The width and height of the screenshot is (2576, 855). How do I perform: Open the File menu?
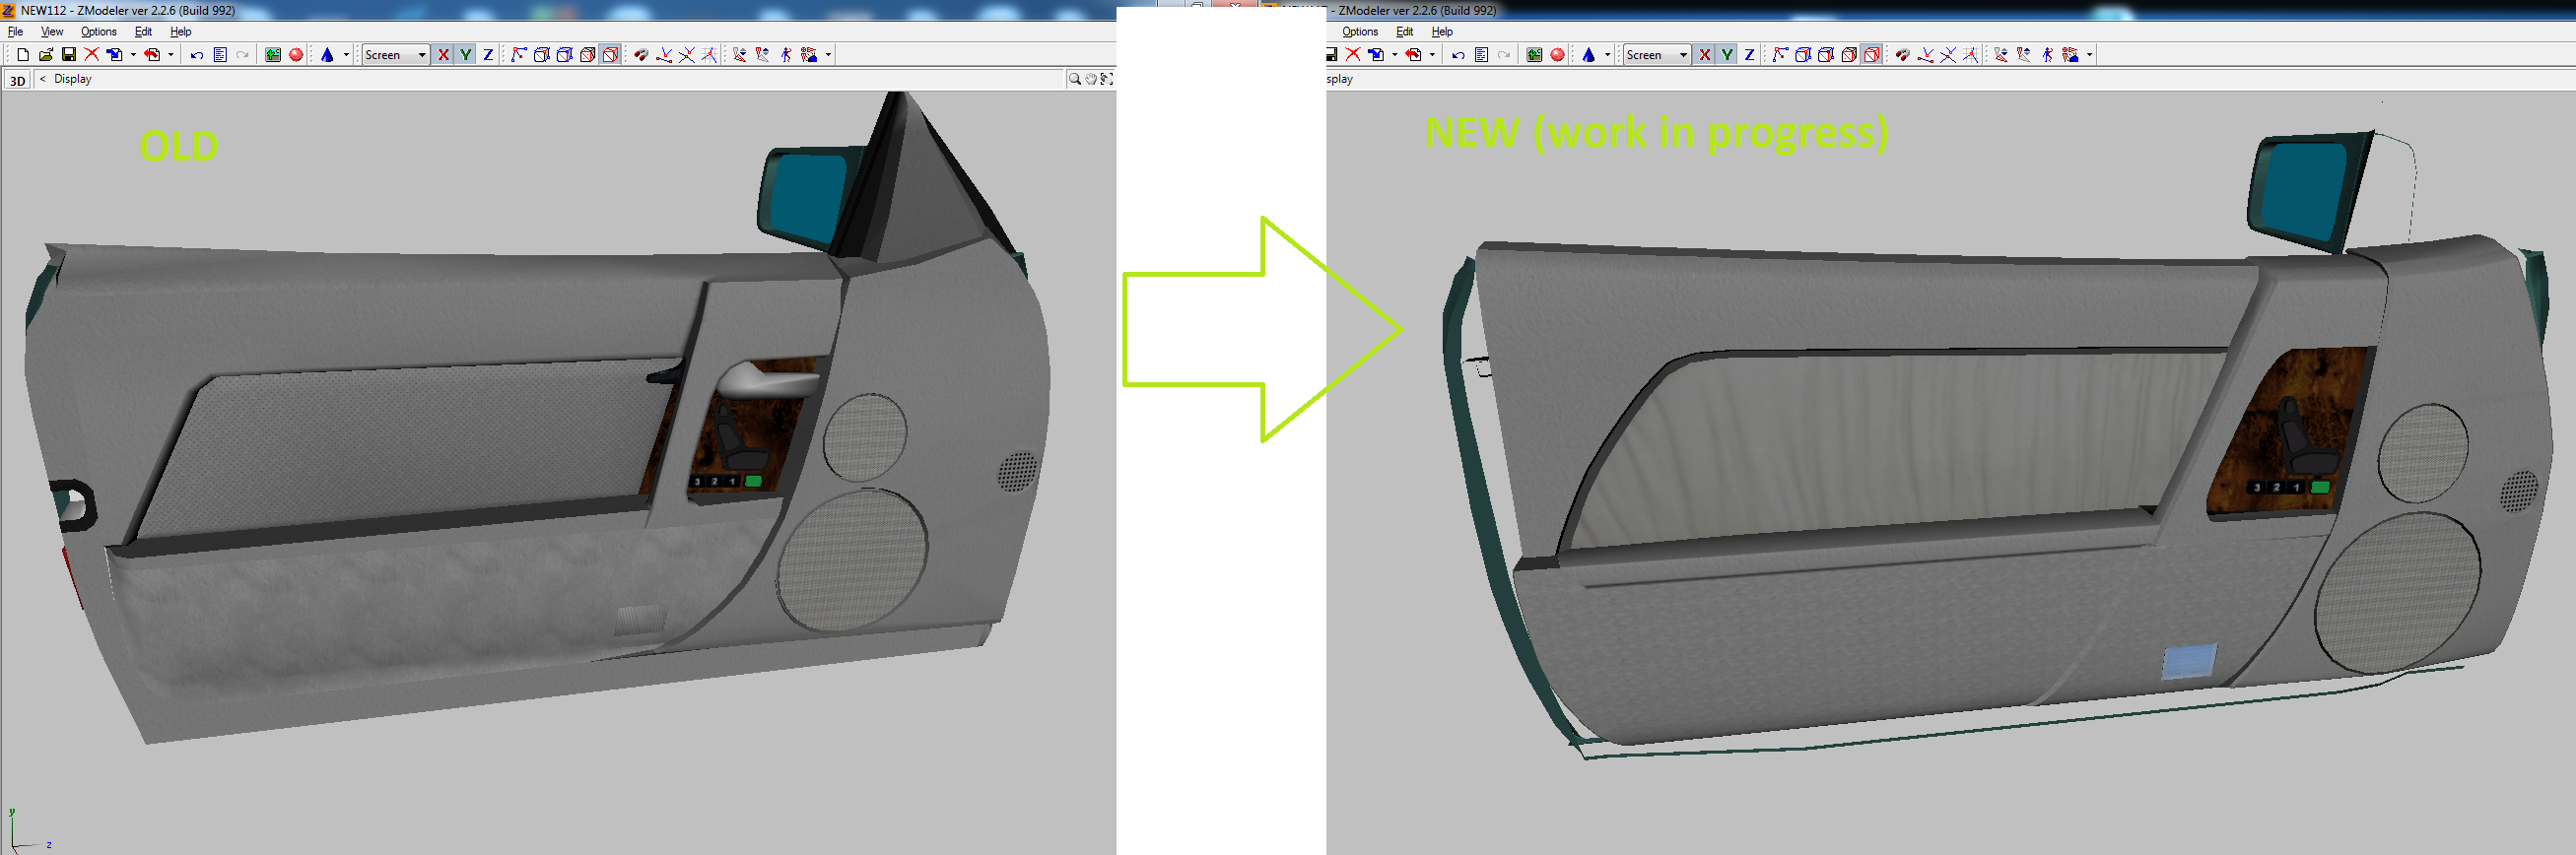pyautogui.click(x=15, y=32)
